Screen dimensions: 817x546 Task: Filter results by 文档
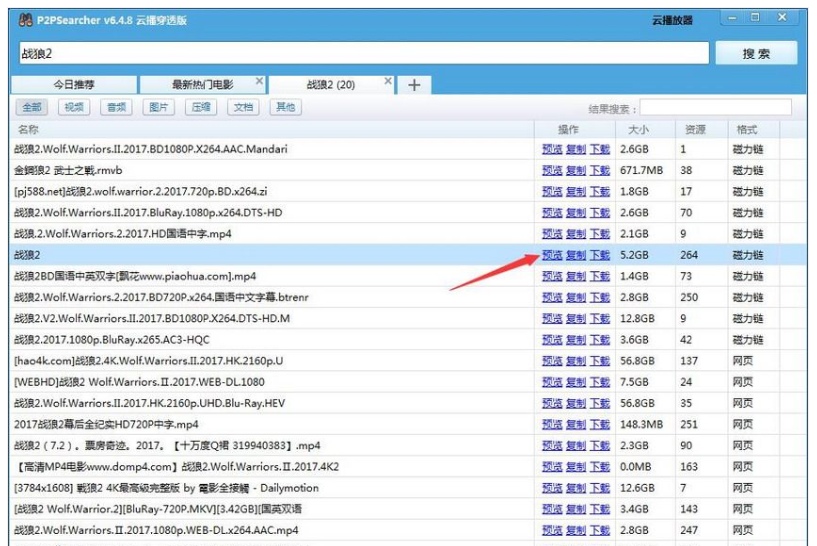pos(243,107)
